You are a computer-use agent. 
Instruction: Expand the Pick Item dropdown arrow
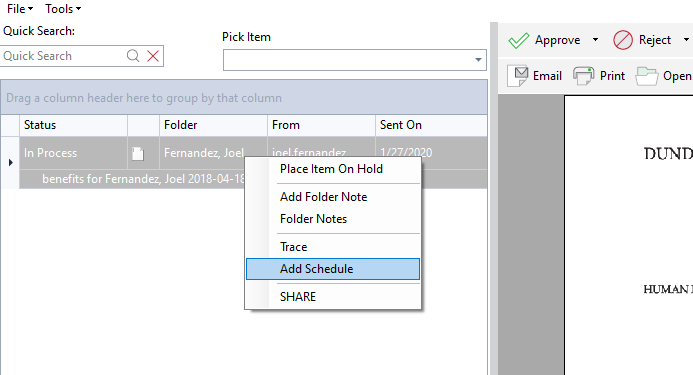coord(478,60)
